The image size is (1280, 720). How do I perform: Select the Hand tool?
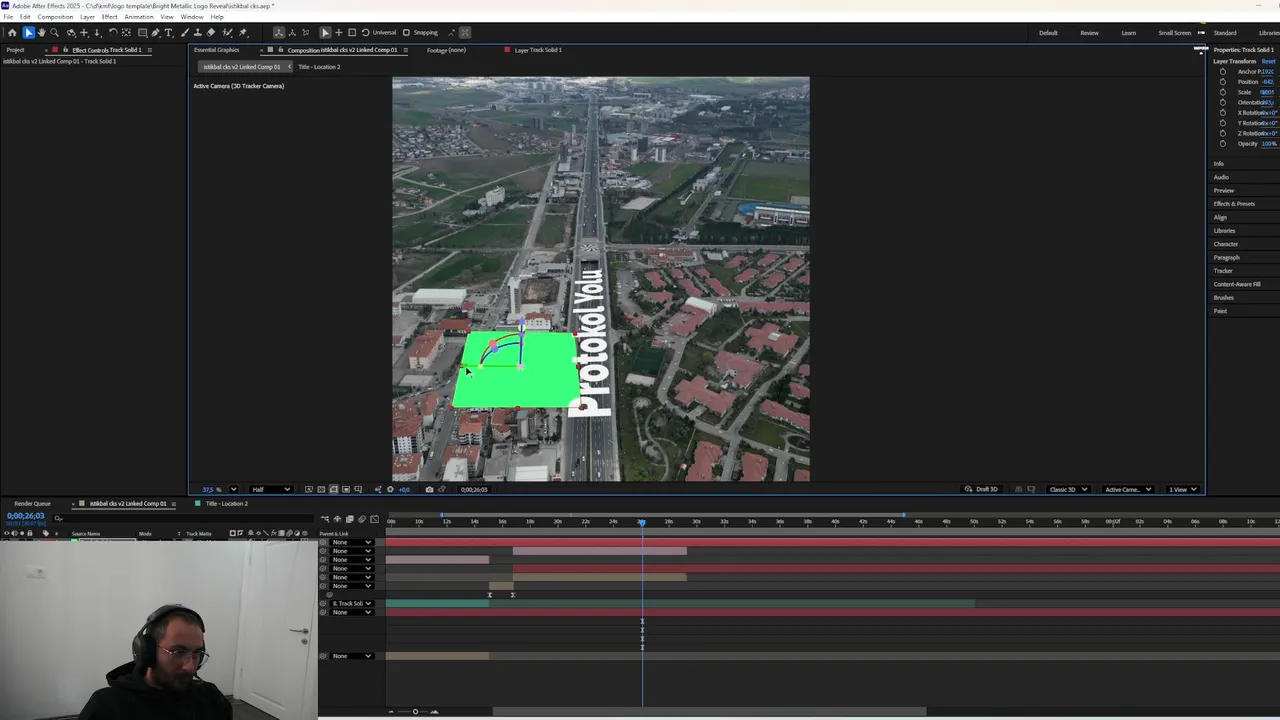[x=41, y=32]
